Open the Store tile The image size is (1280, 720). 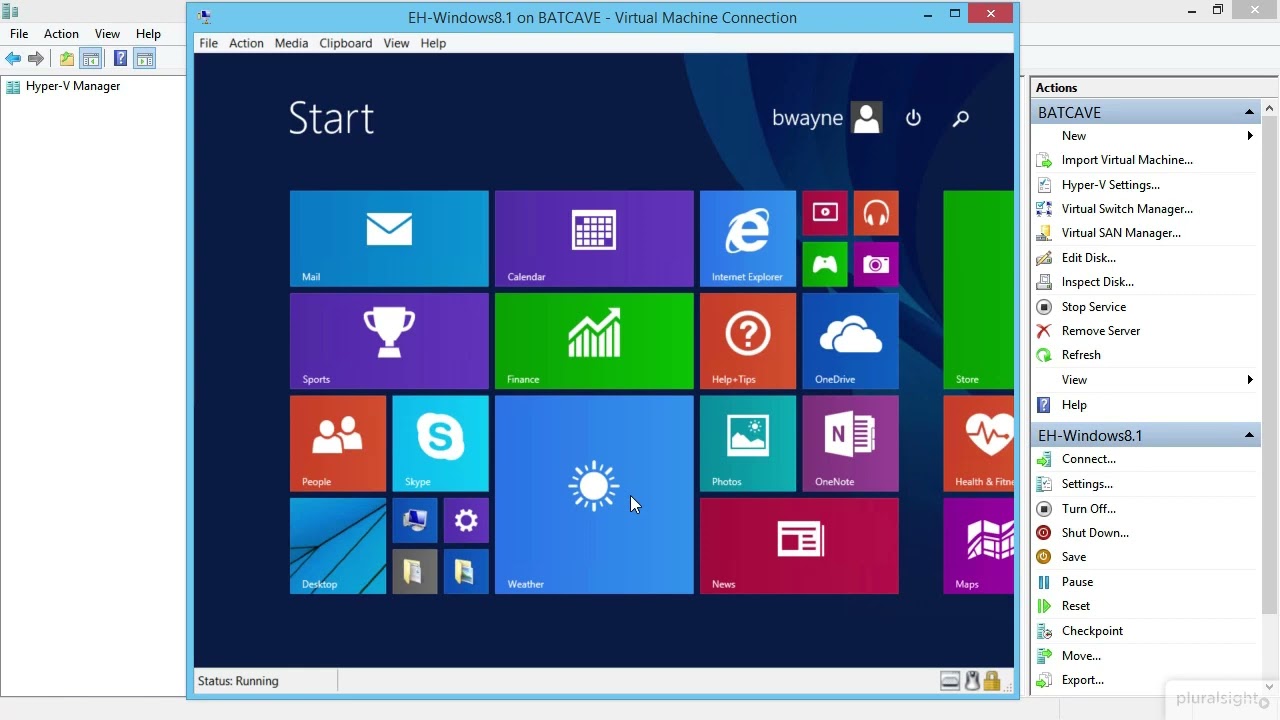pyautogui.click(x=978, y=290)
